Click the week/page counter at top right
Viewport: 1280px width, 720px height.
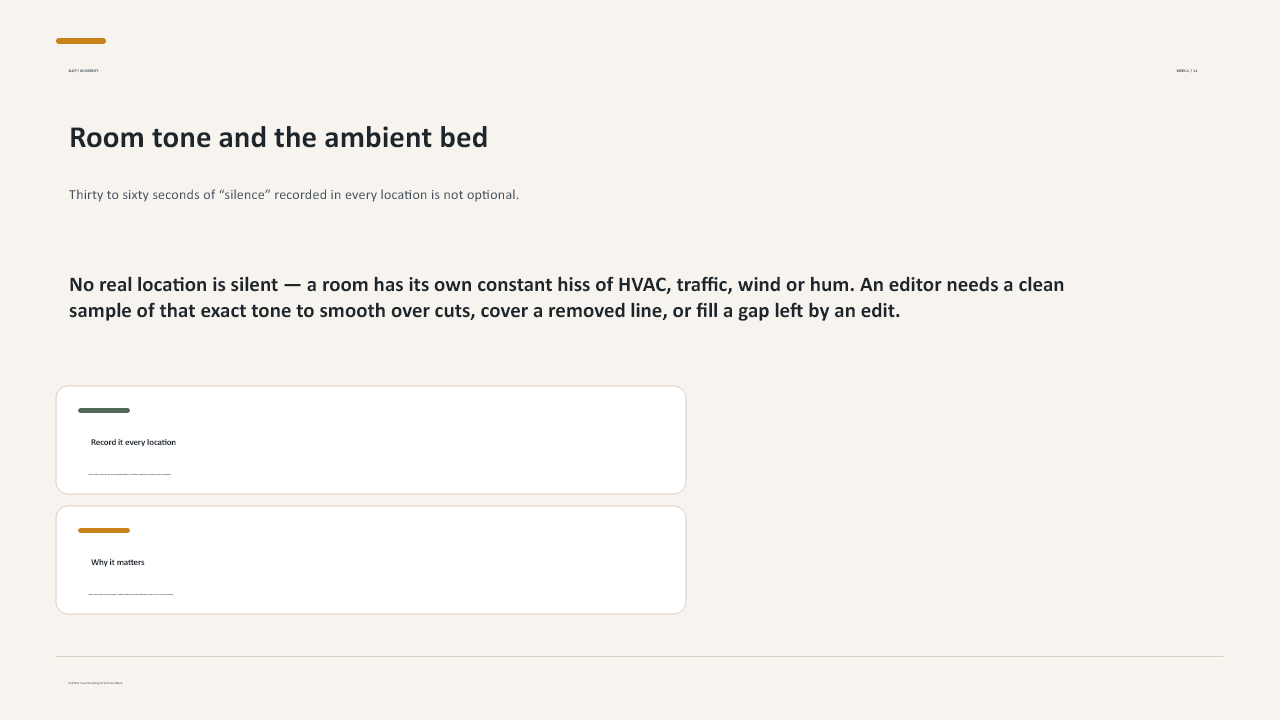(1187, 71)
